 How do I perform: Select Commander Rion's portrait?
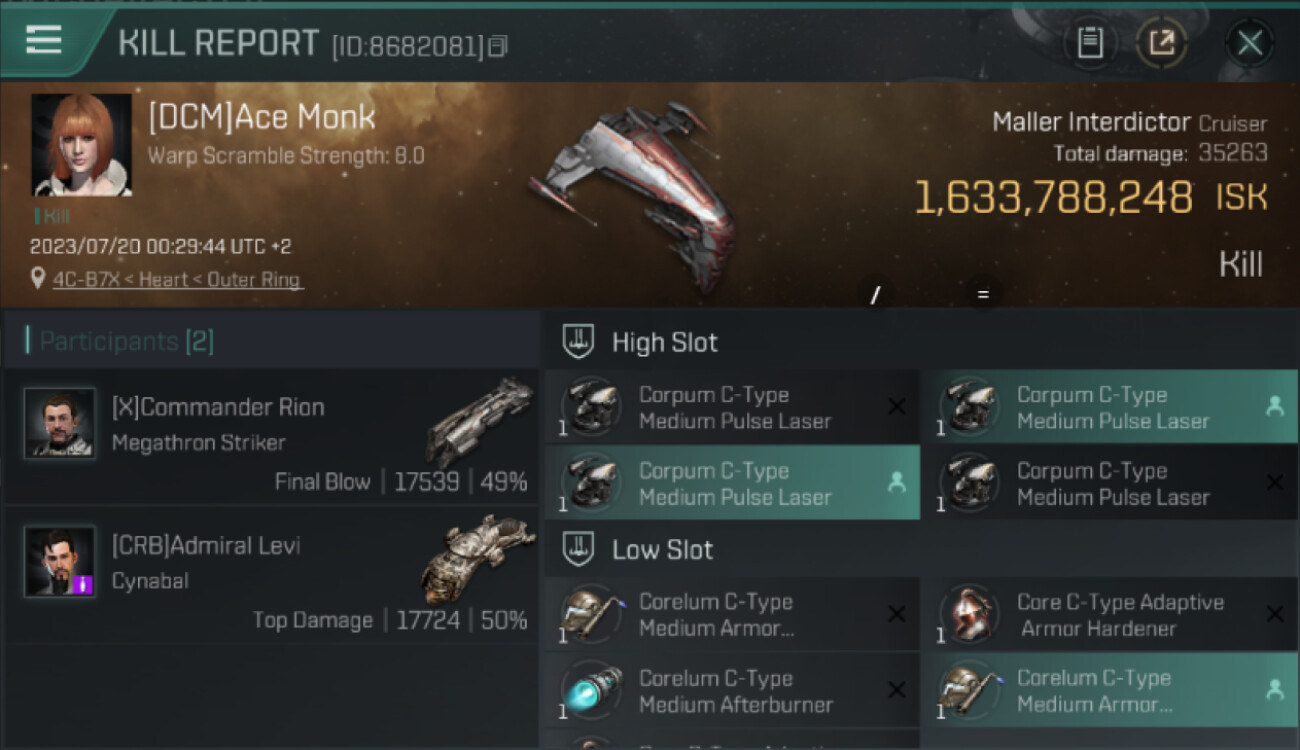point(60,423)
